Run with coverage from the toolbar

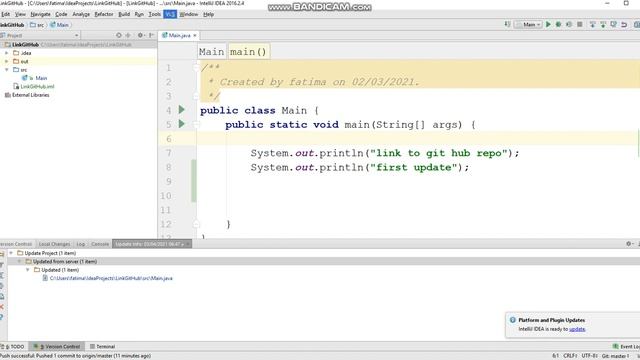569,24
